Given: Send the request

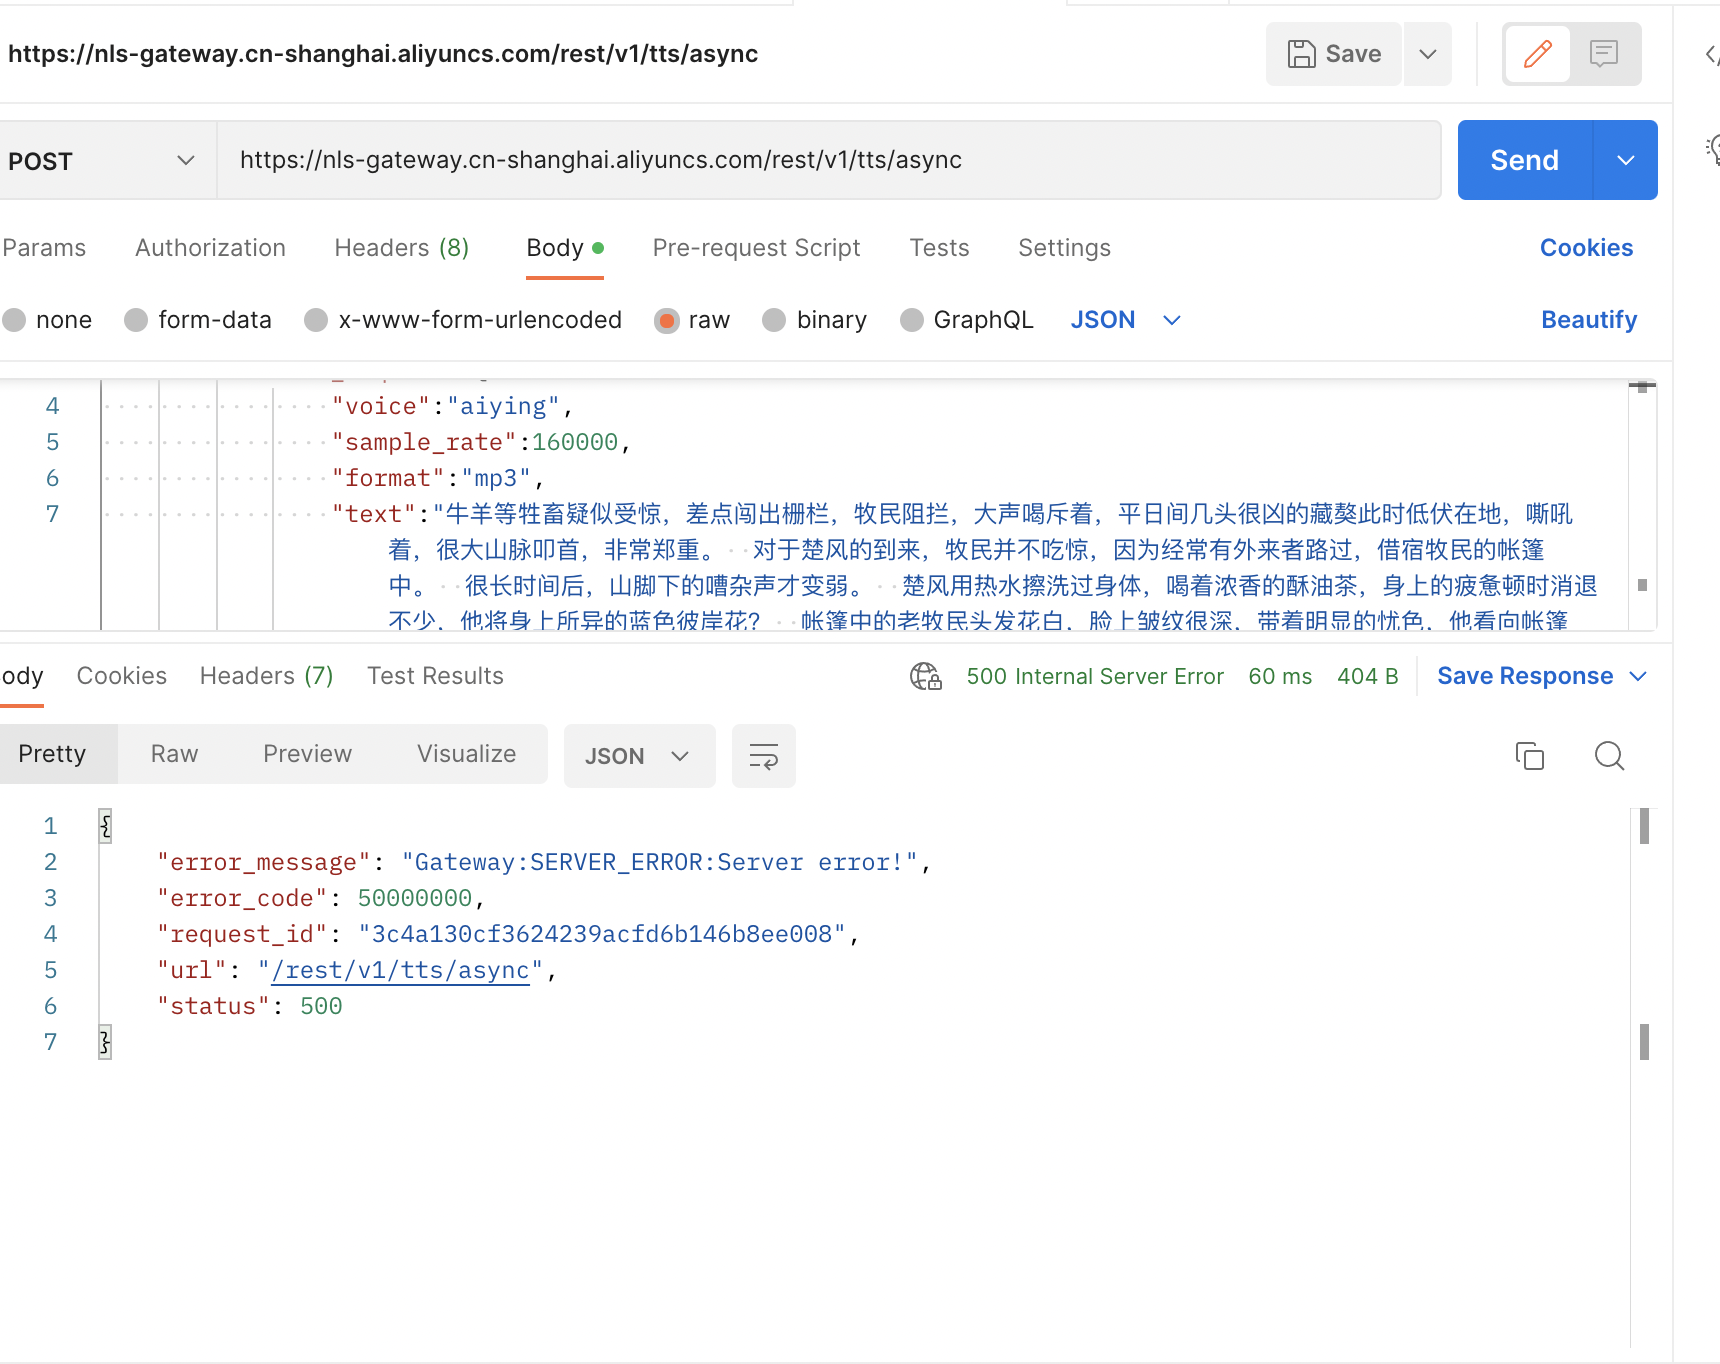Looking at the screenshot, I should pos(1524,160).
